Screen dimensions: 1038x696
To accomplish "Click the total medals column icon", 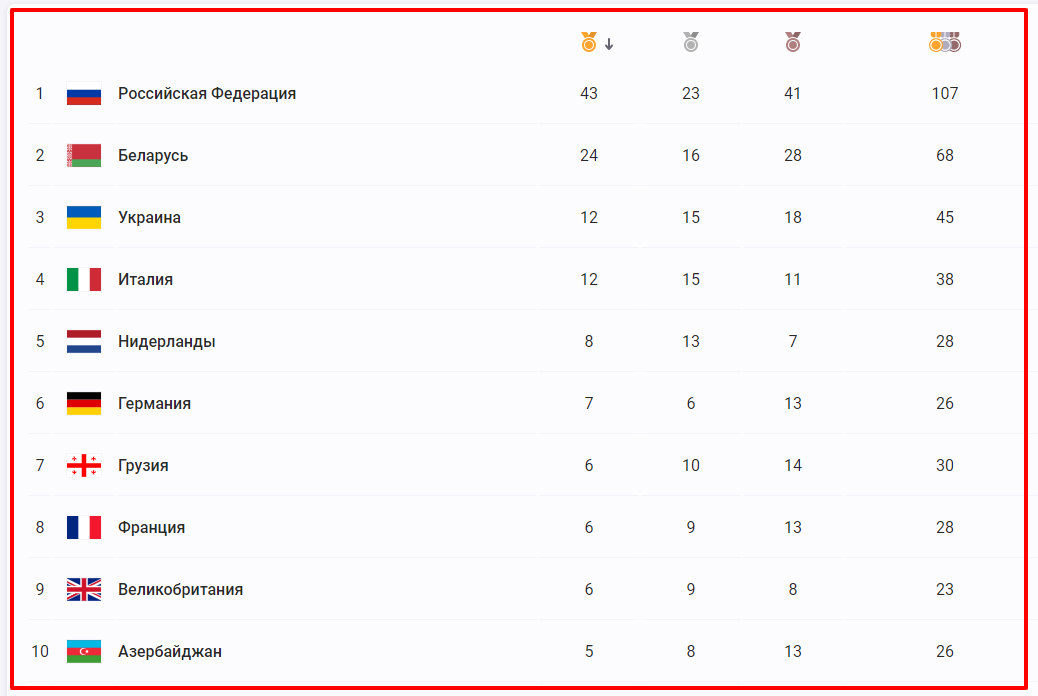I will 945,42.
